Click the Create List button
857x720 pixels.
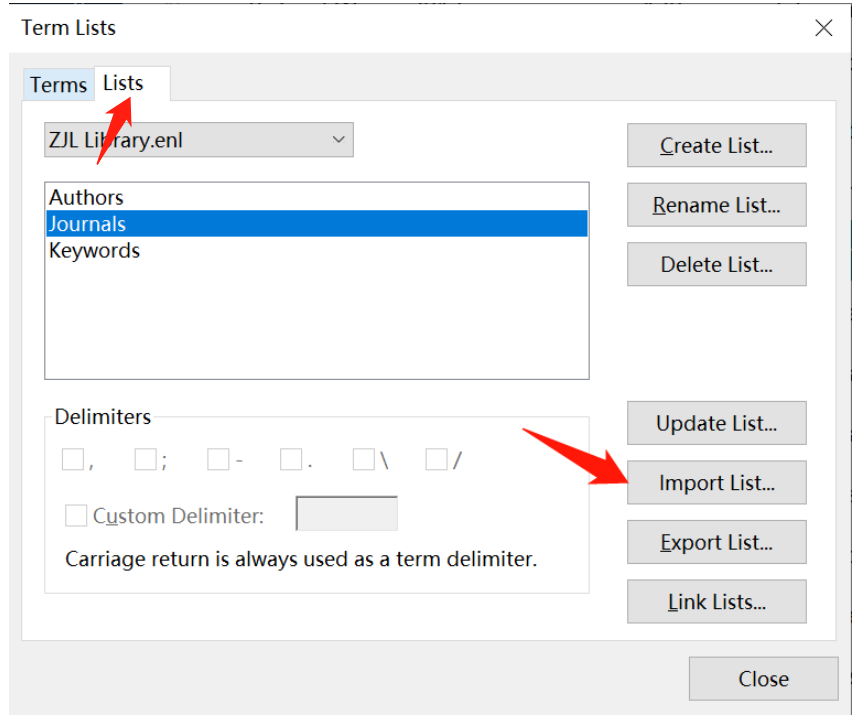pos(716,146)
